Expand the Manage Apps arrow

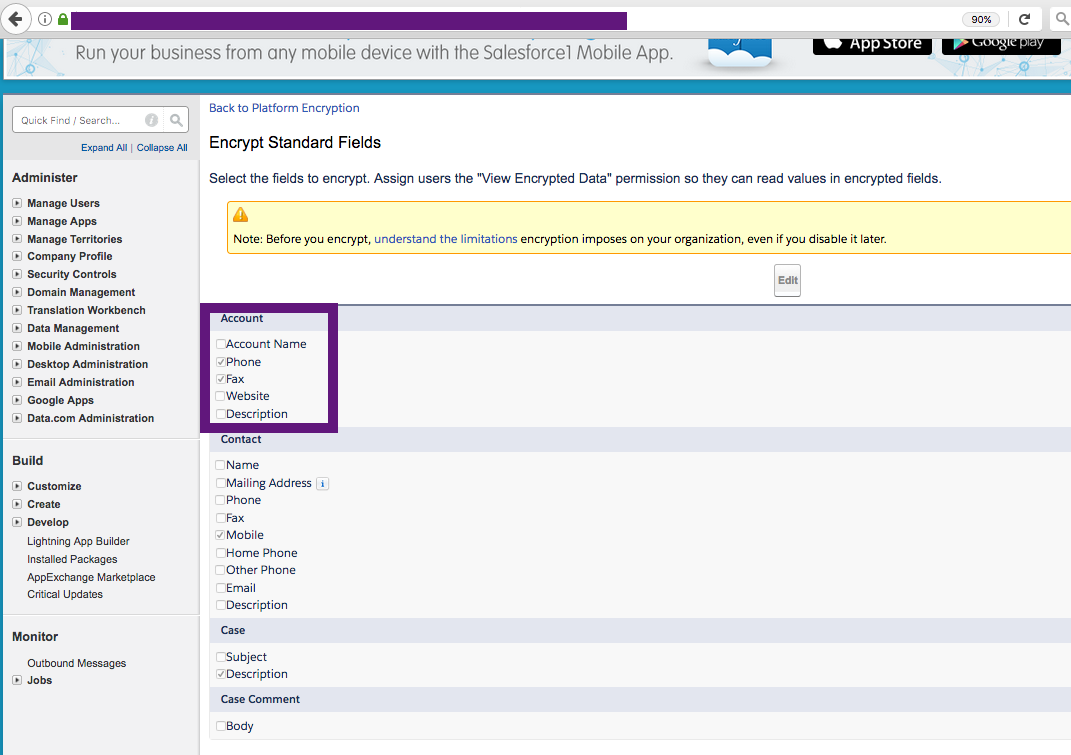point(17,221)
